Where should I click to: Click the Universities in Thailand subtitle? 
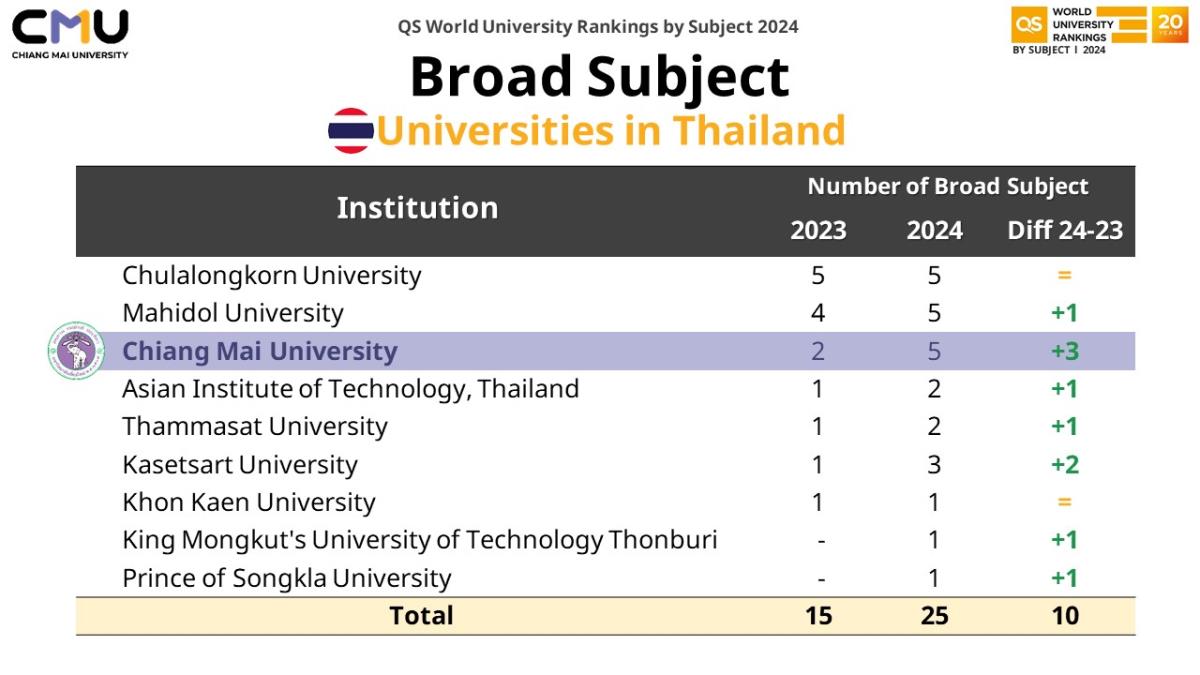pyautogui.click(x=610, y=131)
